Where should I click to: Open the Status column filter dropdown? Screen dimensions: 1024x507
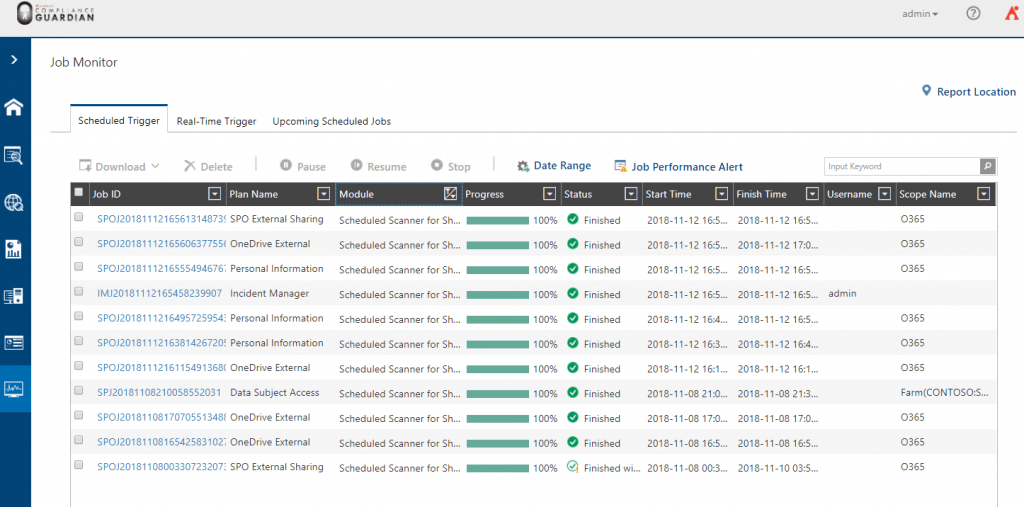click(x=631, y=194)
